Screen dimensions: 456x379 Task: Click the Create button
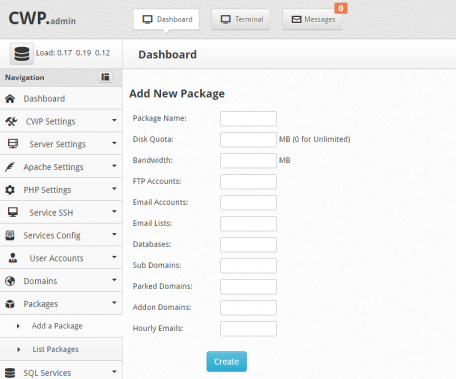[227, 361]
